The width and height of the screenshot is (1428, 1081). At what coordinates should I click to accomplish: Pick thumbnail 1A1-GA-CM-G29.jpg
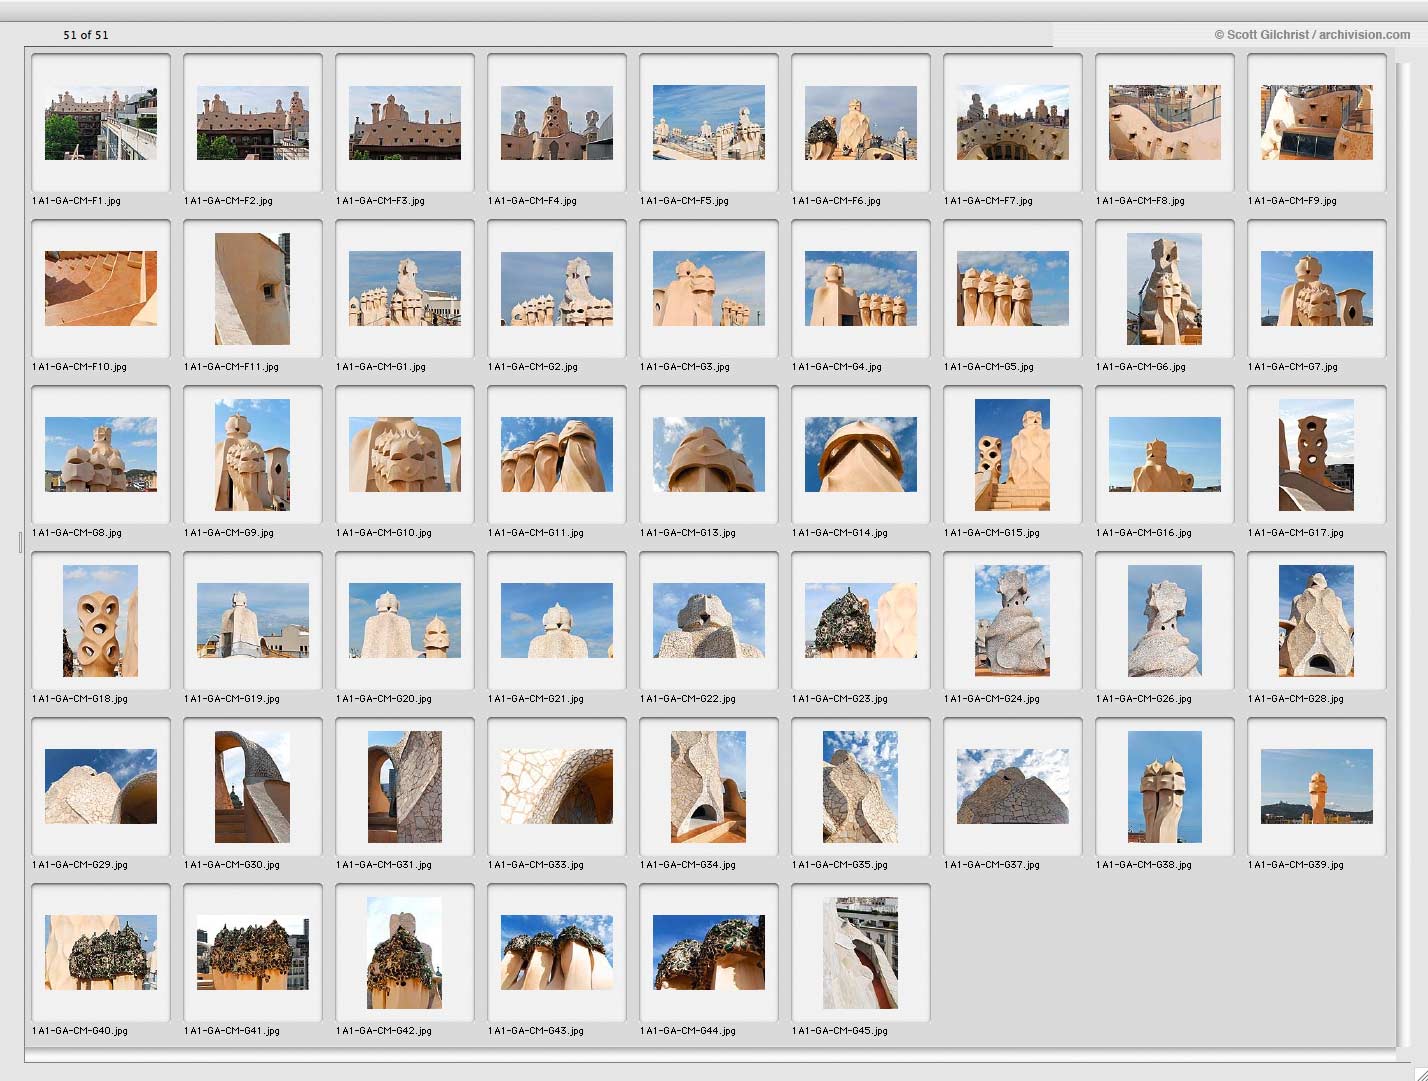[101, 787]
